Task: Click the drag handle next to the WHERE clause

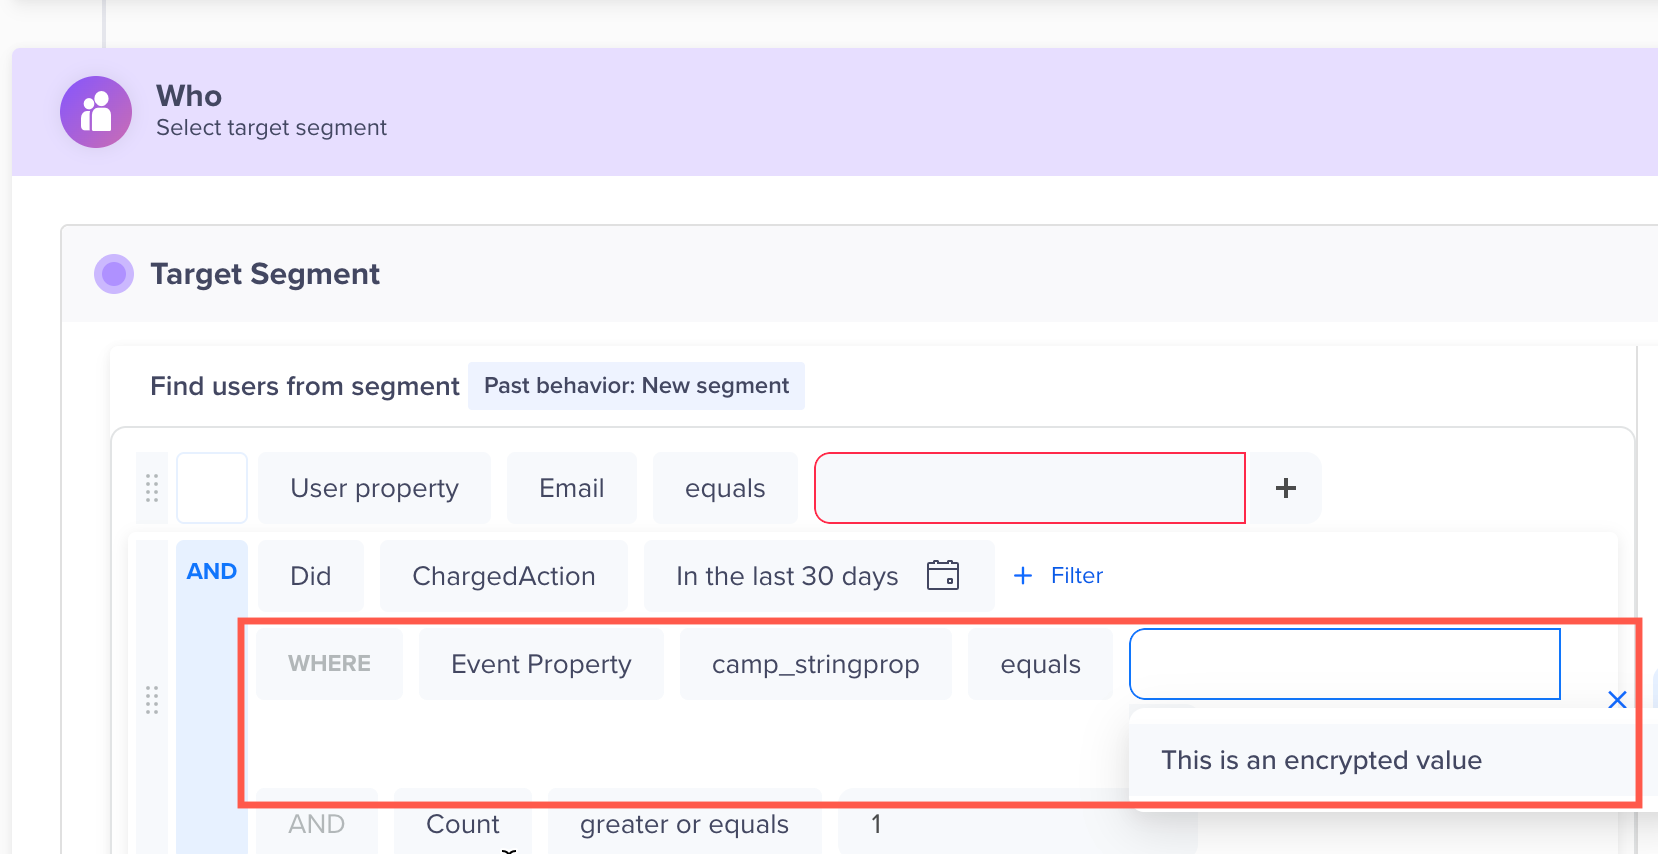Action: click(152, 702)
